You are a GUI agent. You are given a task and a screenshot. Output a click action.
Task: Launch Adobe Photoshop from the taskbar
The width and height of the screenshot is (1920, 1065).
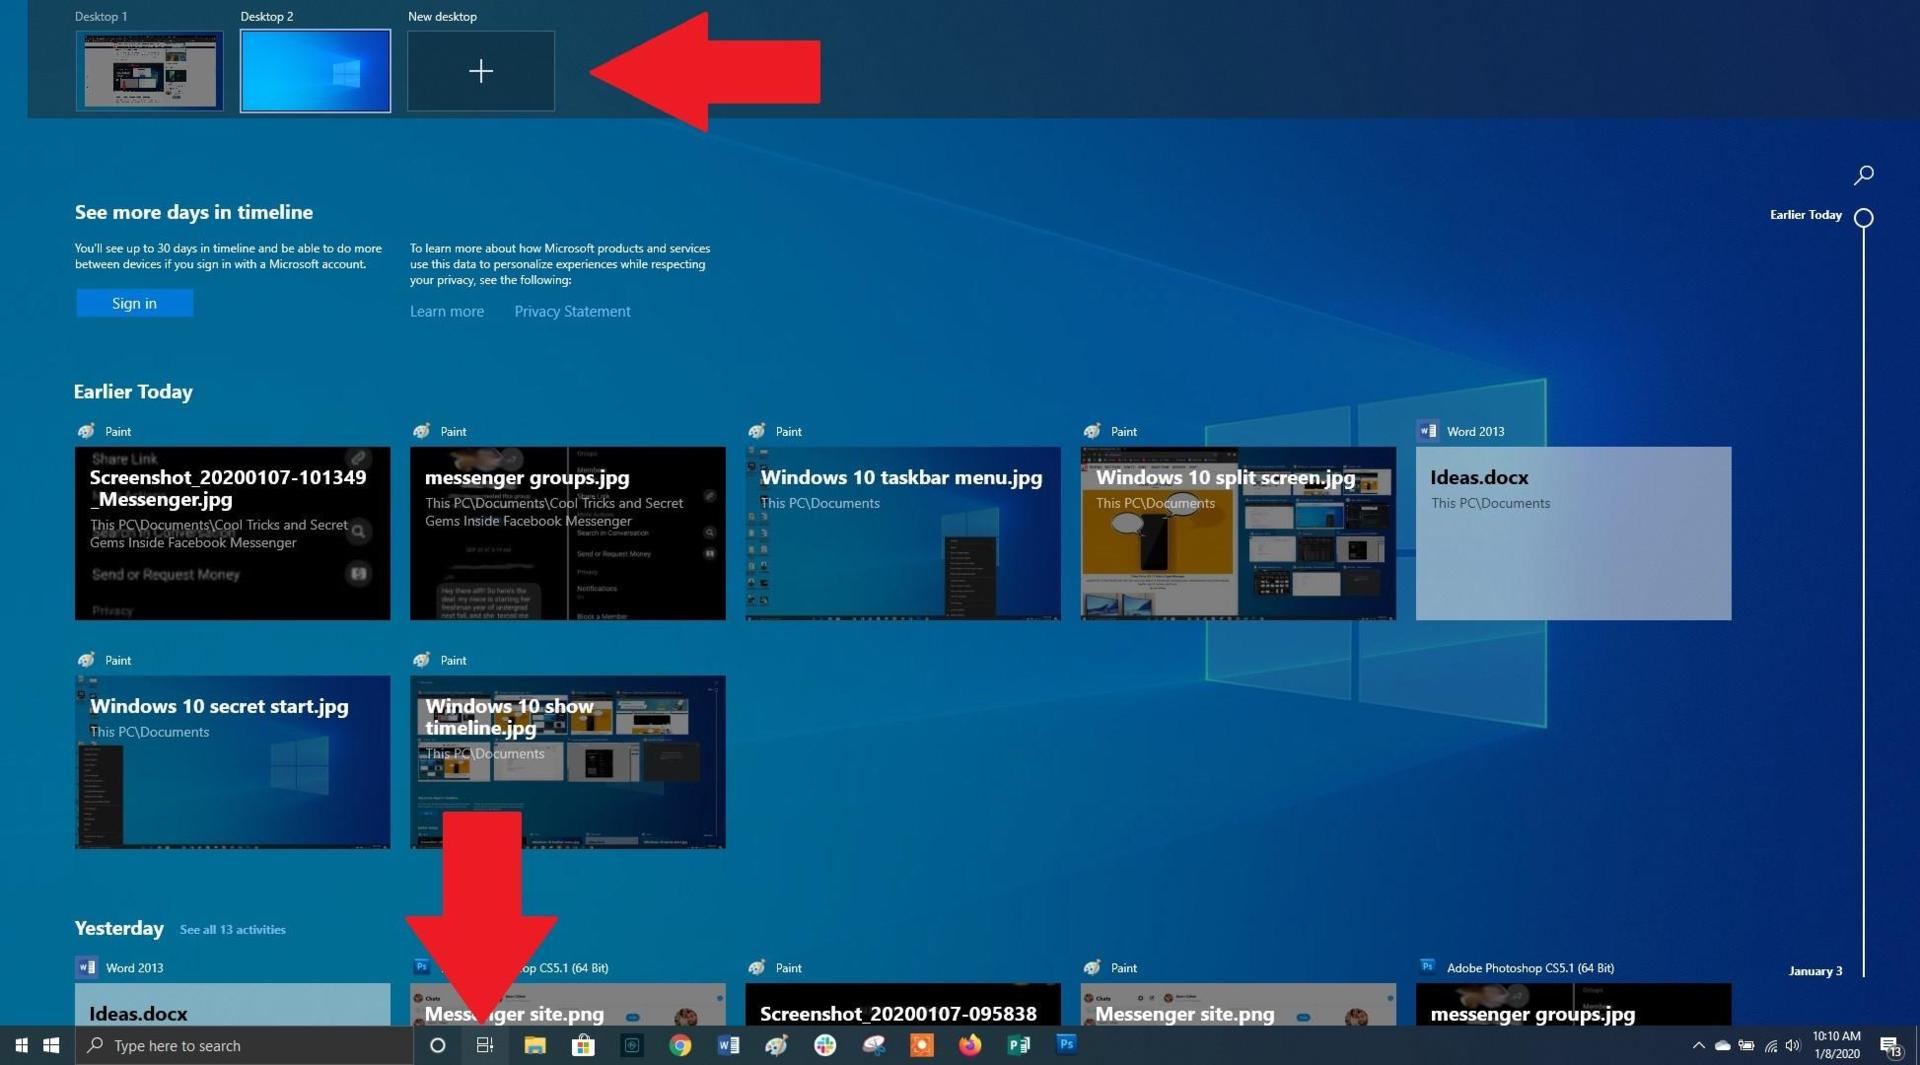pos(1064,1045)
